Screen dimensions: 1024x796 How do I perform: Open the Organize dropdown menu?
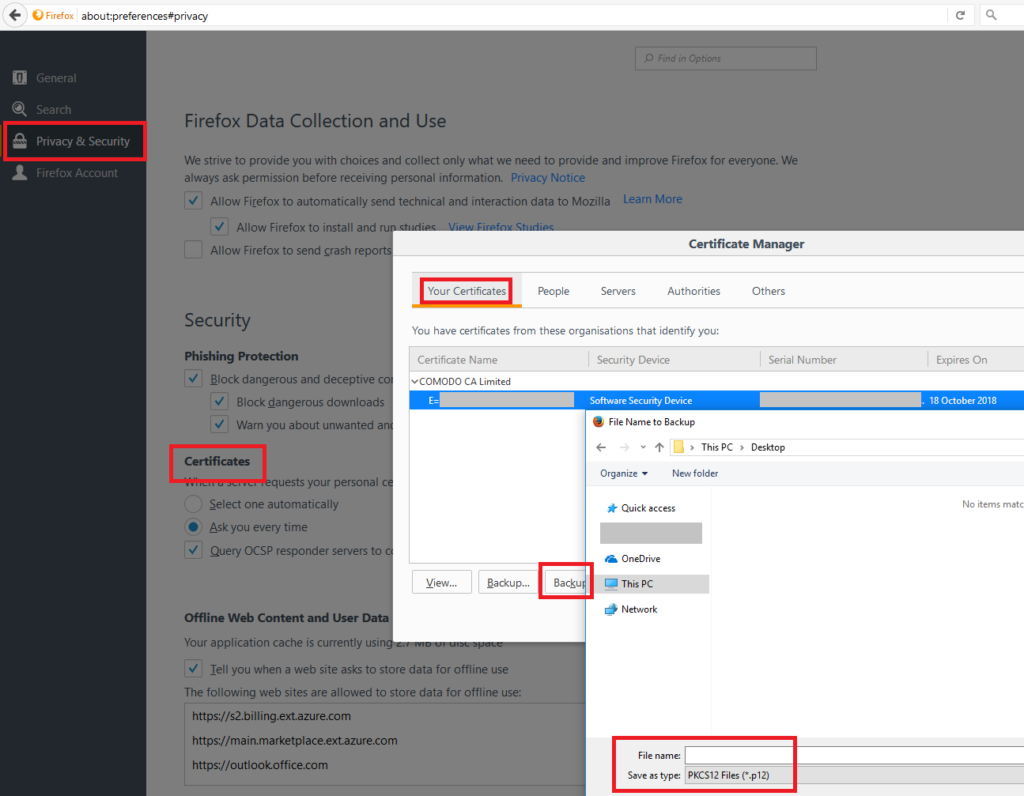(624, 473)
